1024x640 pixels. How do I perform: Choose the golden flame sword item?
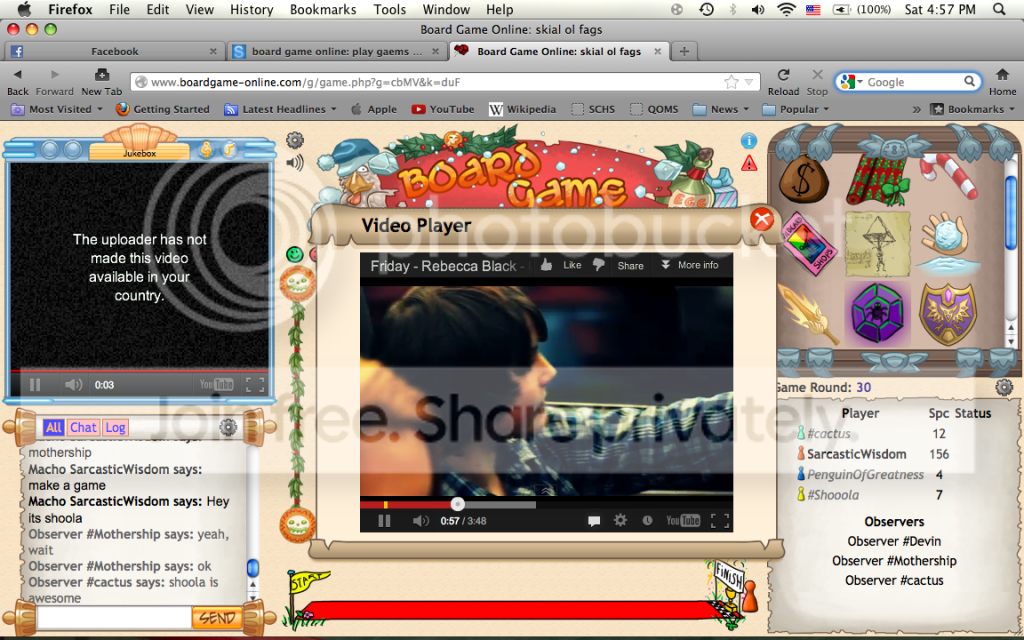808,315
